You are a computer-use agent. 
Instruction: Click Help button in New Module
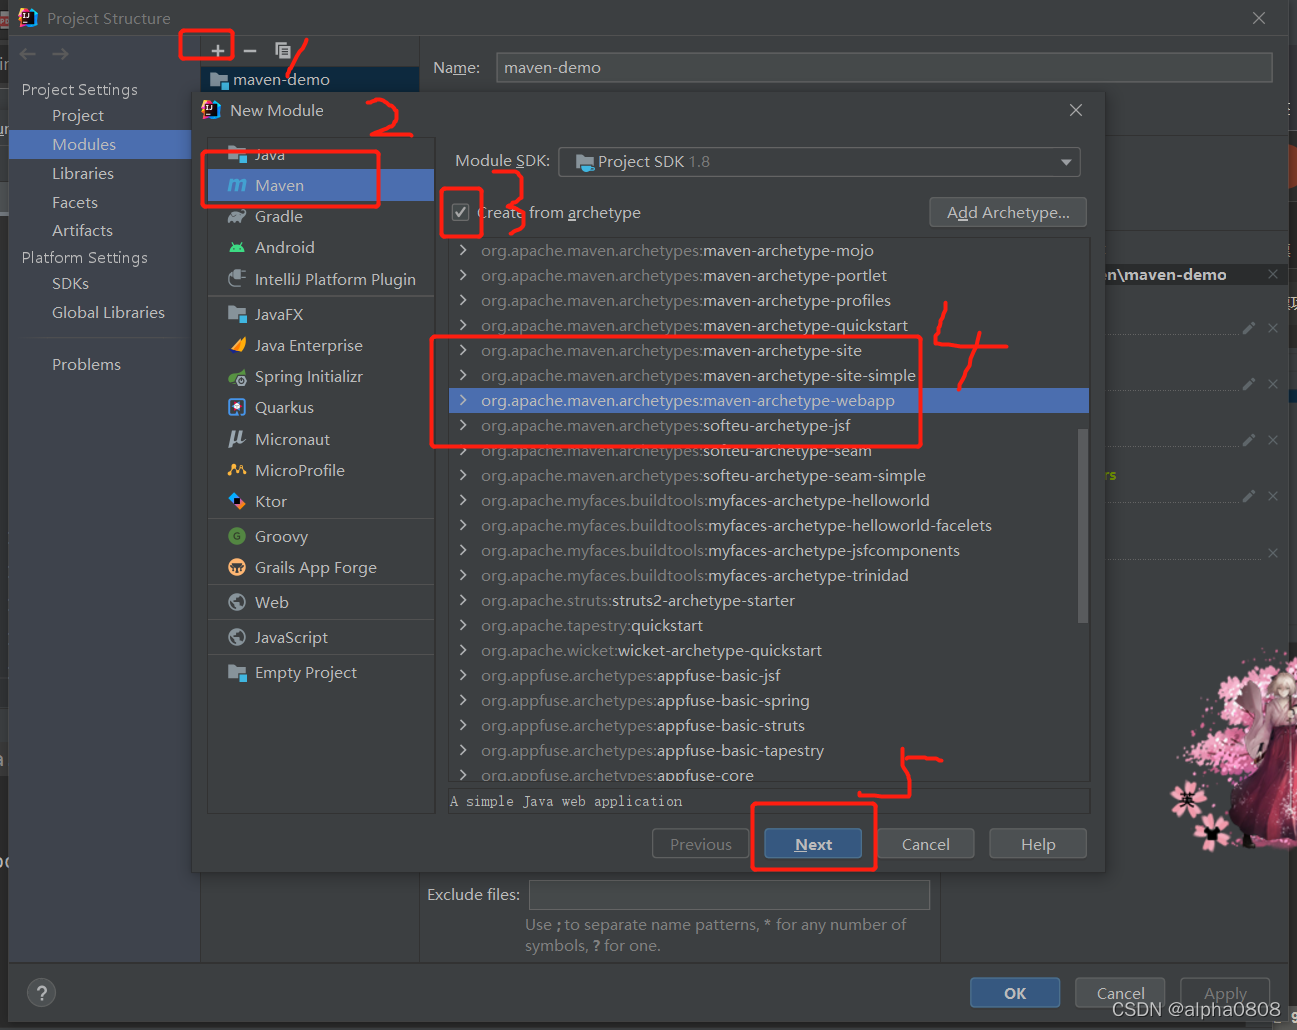coord(1038,844)
